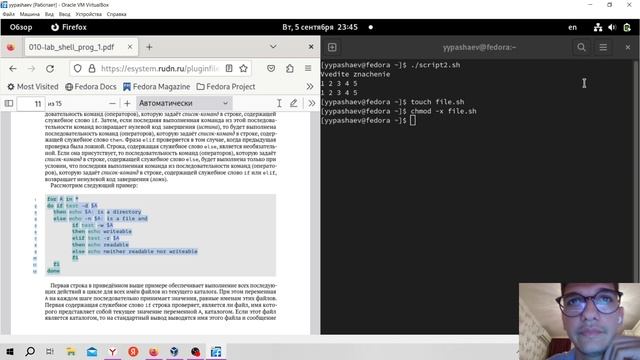Viewport: 640px width, 360px height.
Task: Open Fedora Docs bookmark
Action: tap(91, 87)
